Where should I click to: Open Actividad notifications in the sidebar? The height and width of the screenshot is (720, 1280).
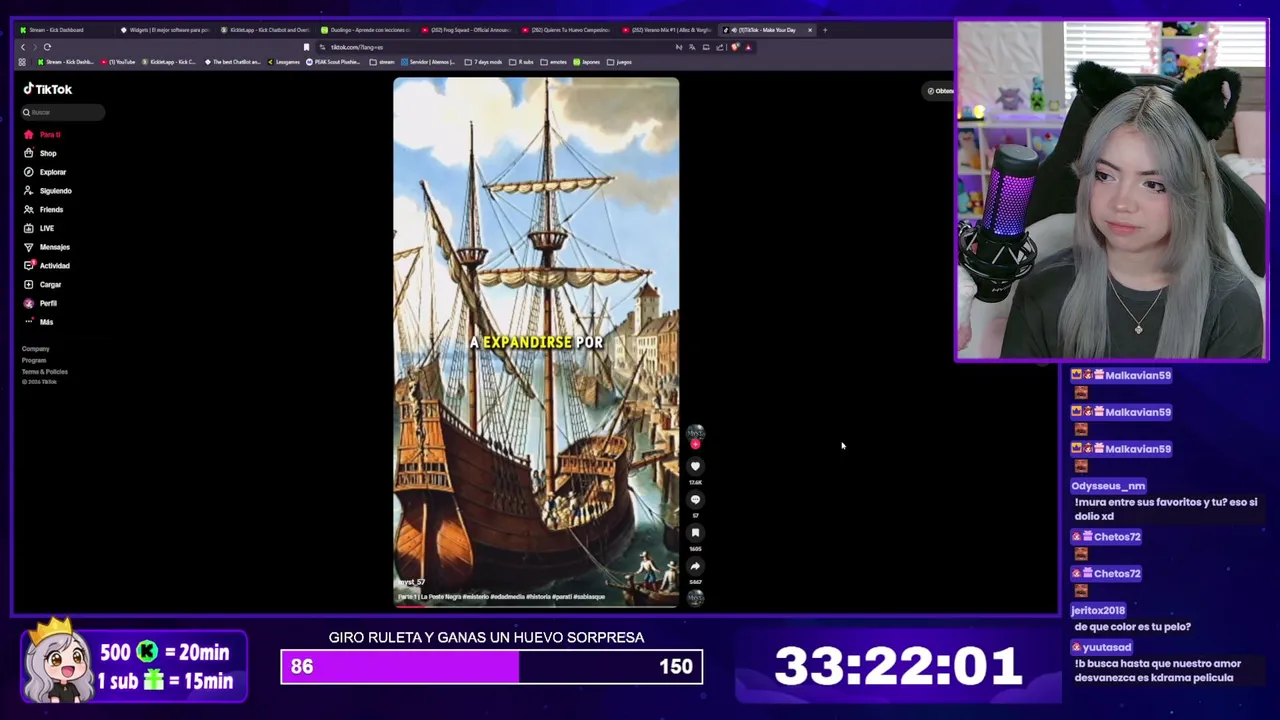[x=47, y=266]
